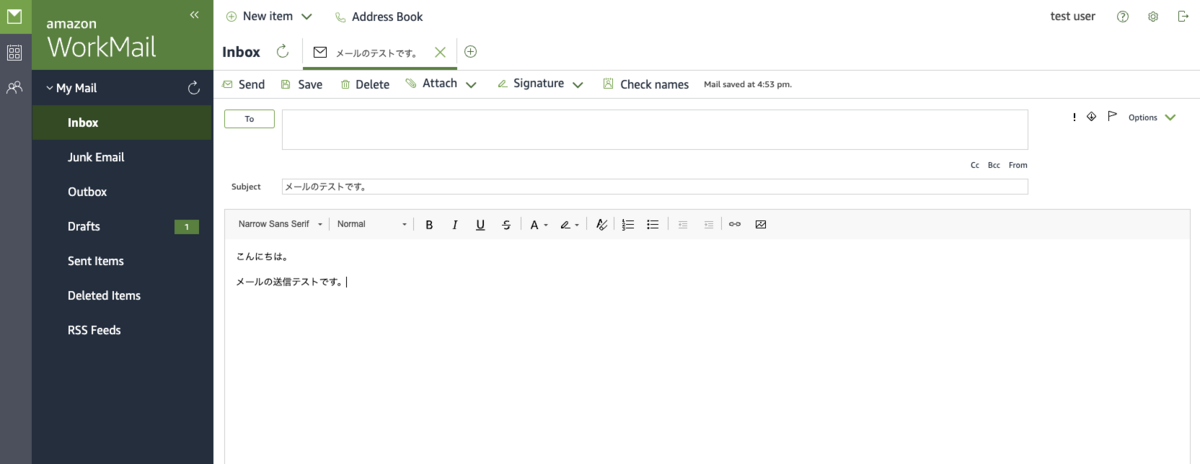Click the test user account name
This screenshot has width=1200, height=464.
click(1073, 17)
